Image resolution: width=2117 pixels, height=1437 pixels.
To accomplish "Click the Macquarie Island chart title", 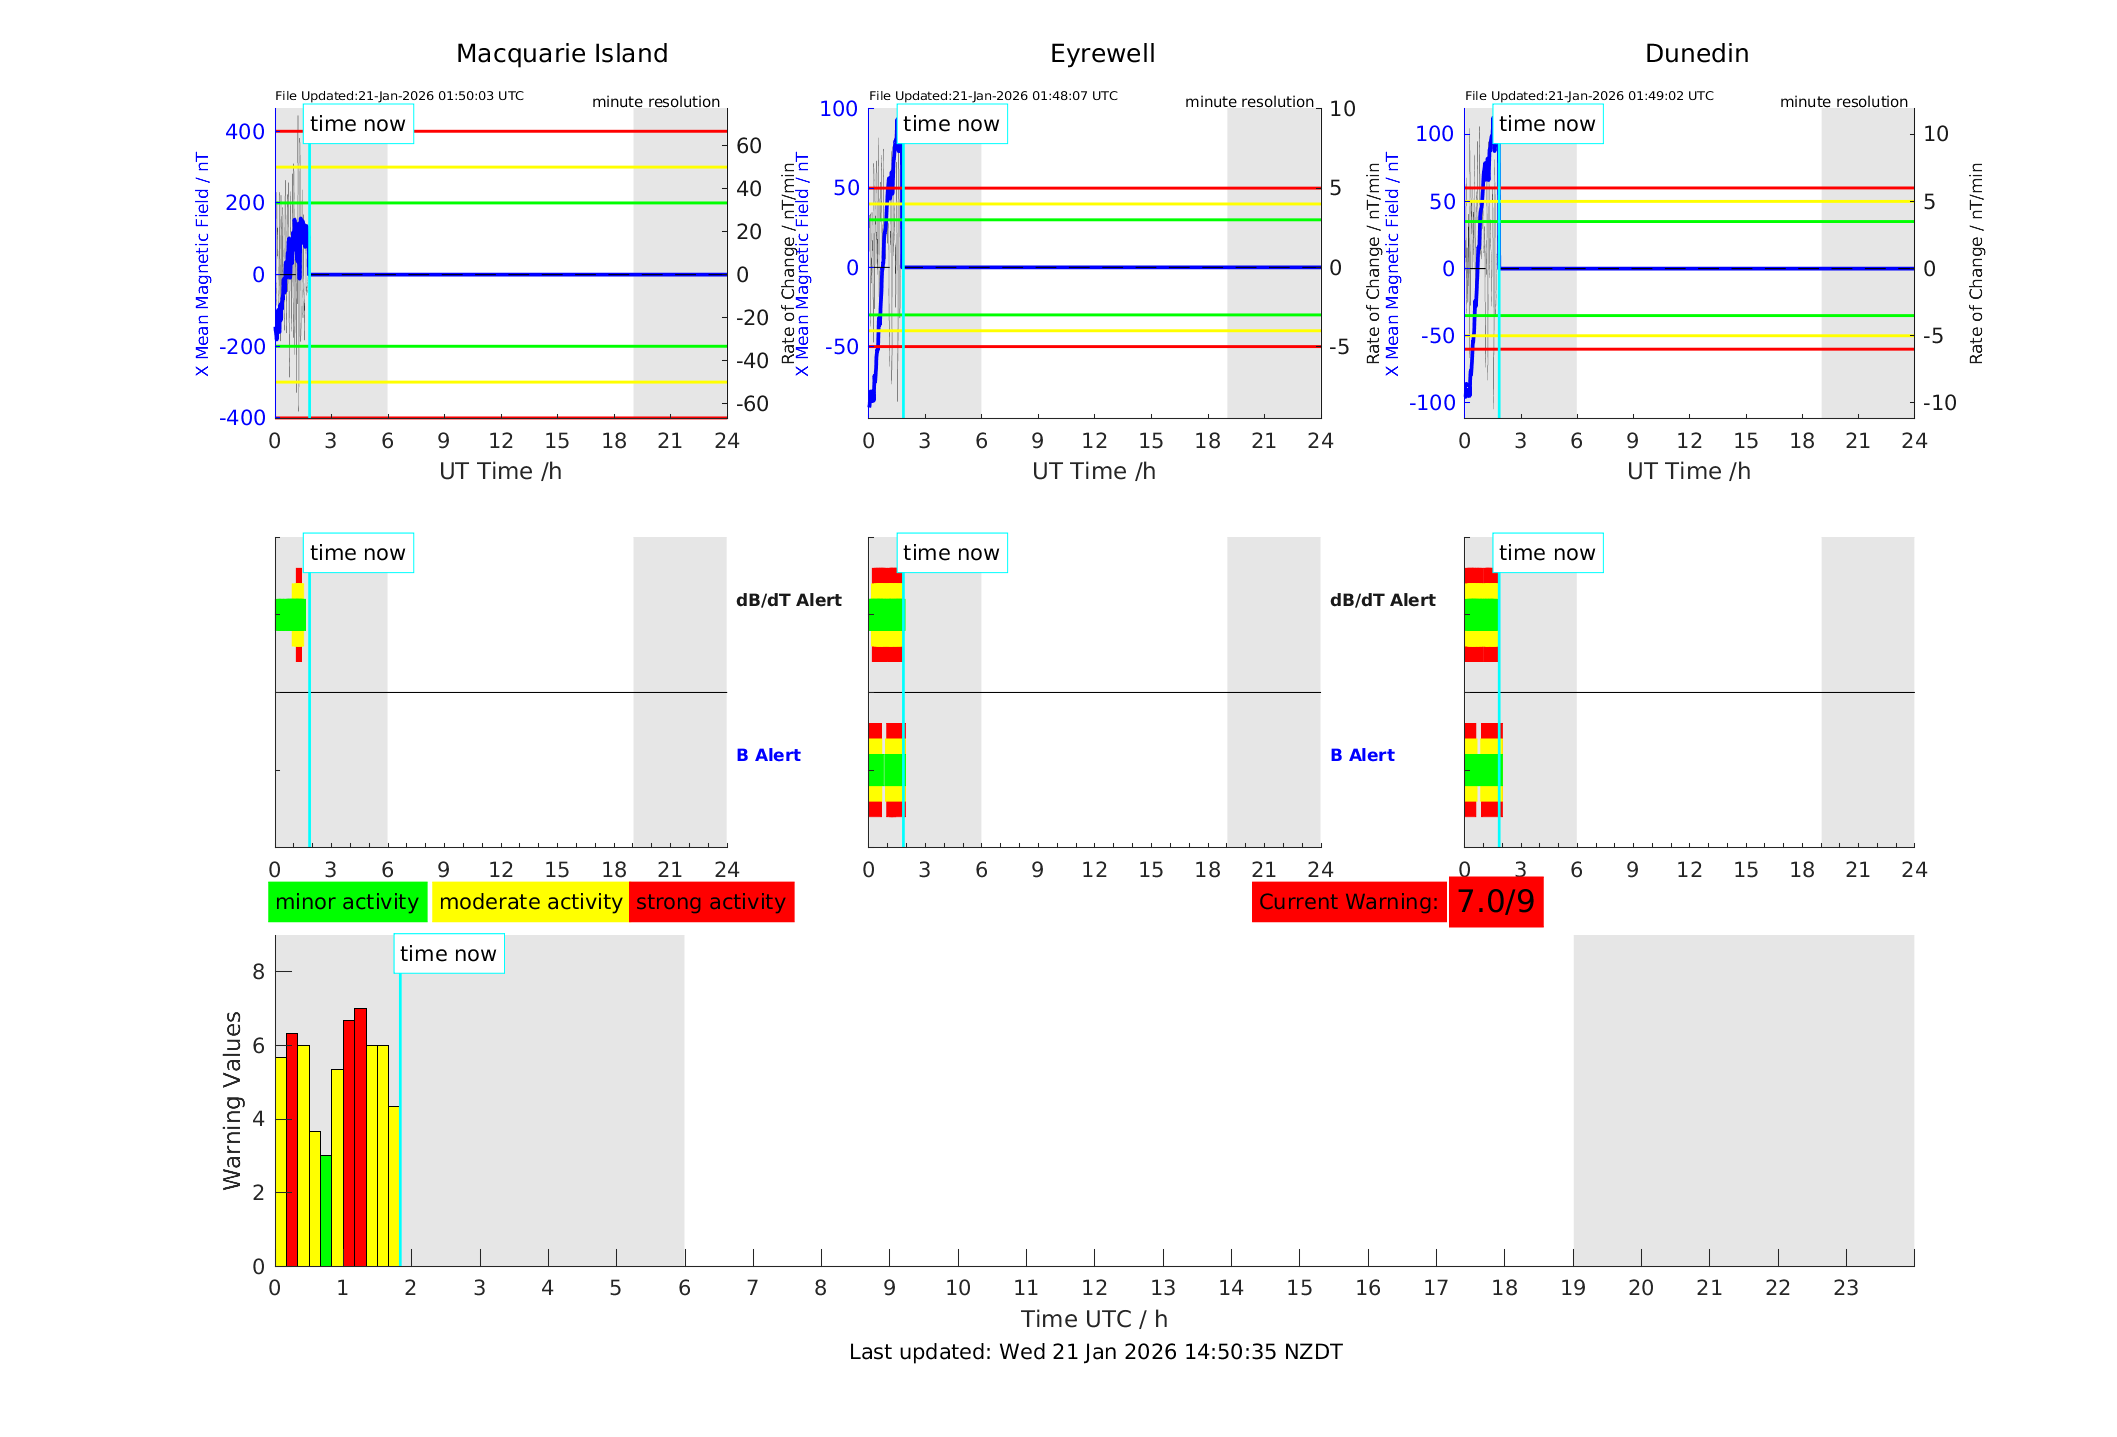I will [562, 54].
